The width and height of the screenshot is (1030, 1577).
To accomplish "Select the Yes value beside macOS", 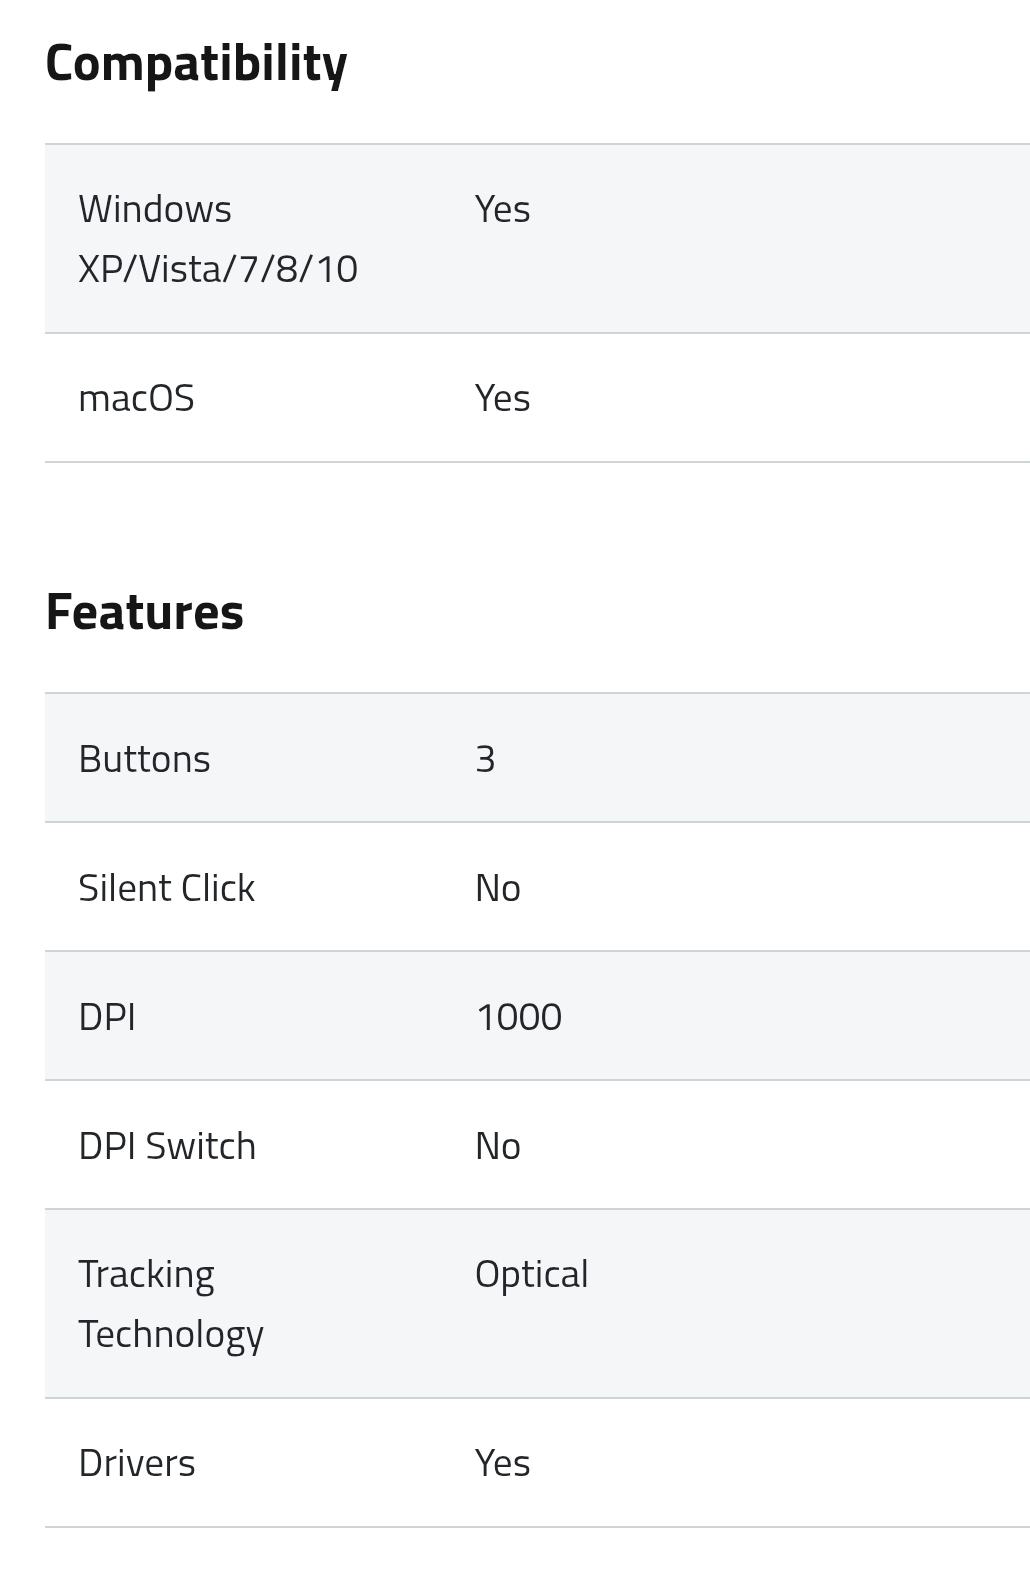I will [x=502, y=398].
